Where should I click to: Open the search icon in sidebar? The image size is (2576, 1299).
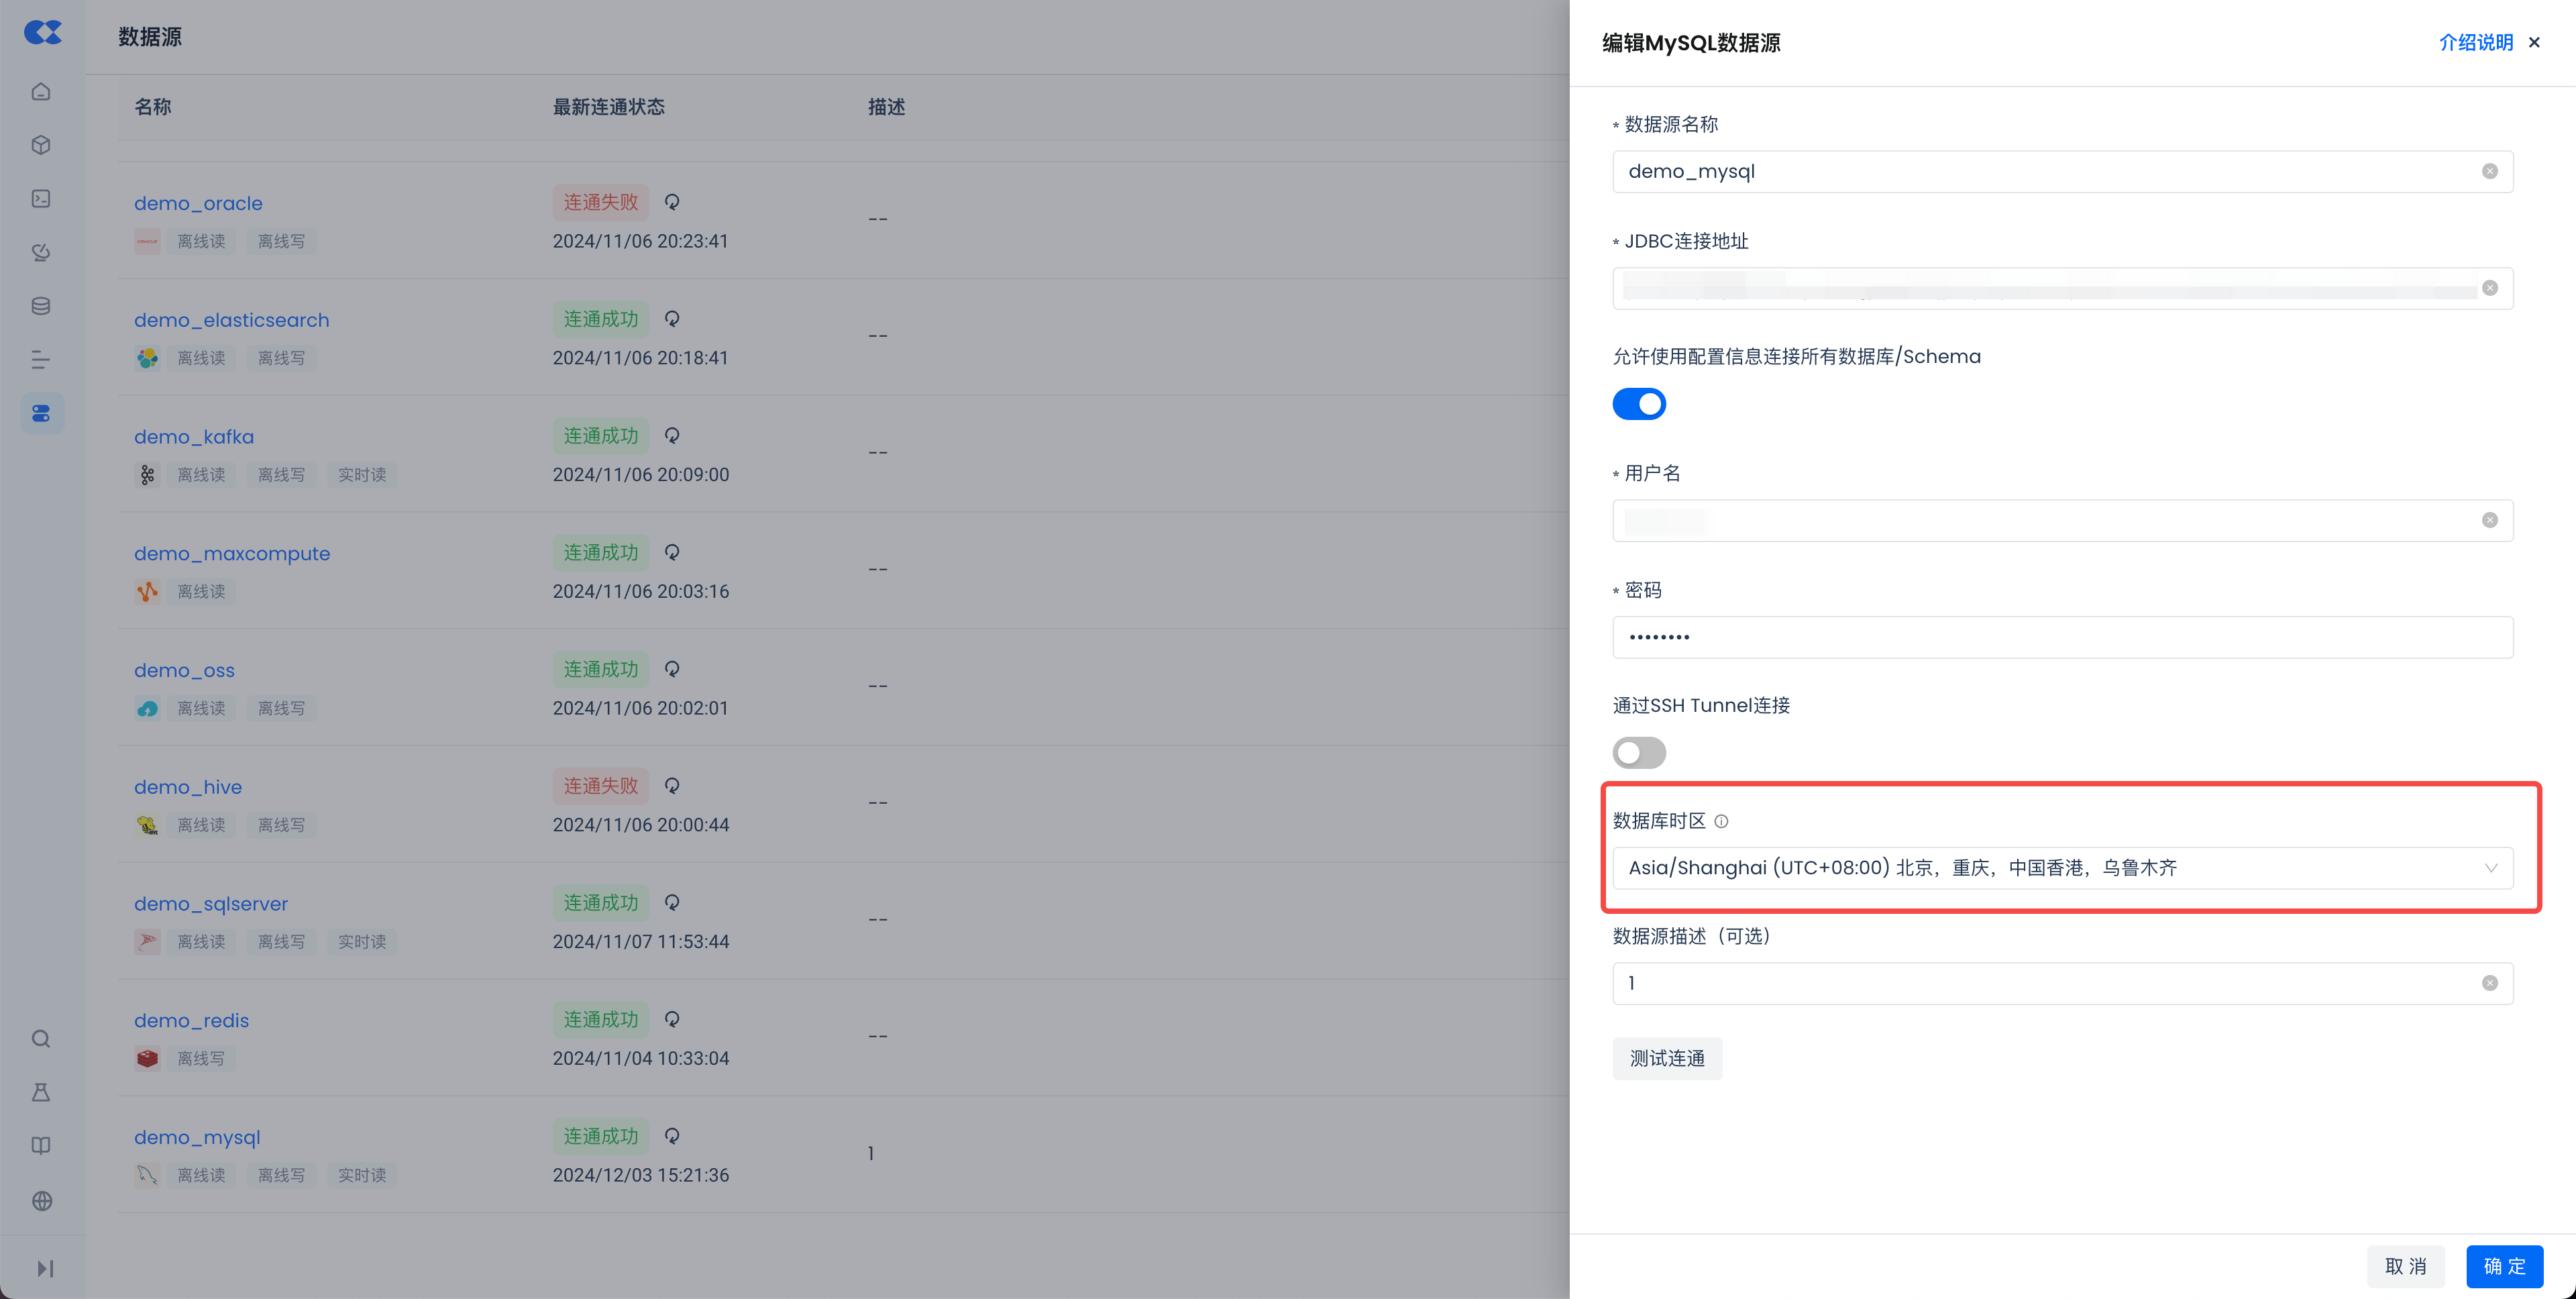coord(41,1039)
